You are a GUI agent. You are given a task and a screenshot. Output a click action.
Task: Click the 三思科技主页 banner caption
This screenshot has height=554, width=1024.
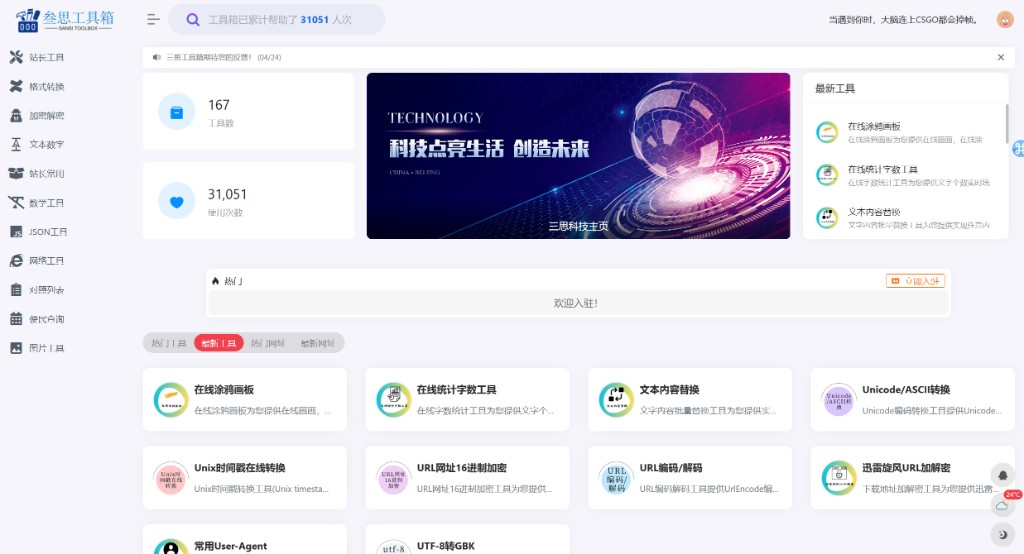click(x=578, y=226)
